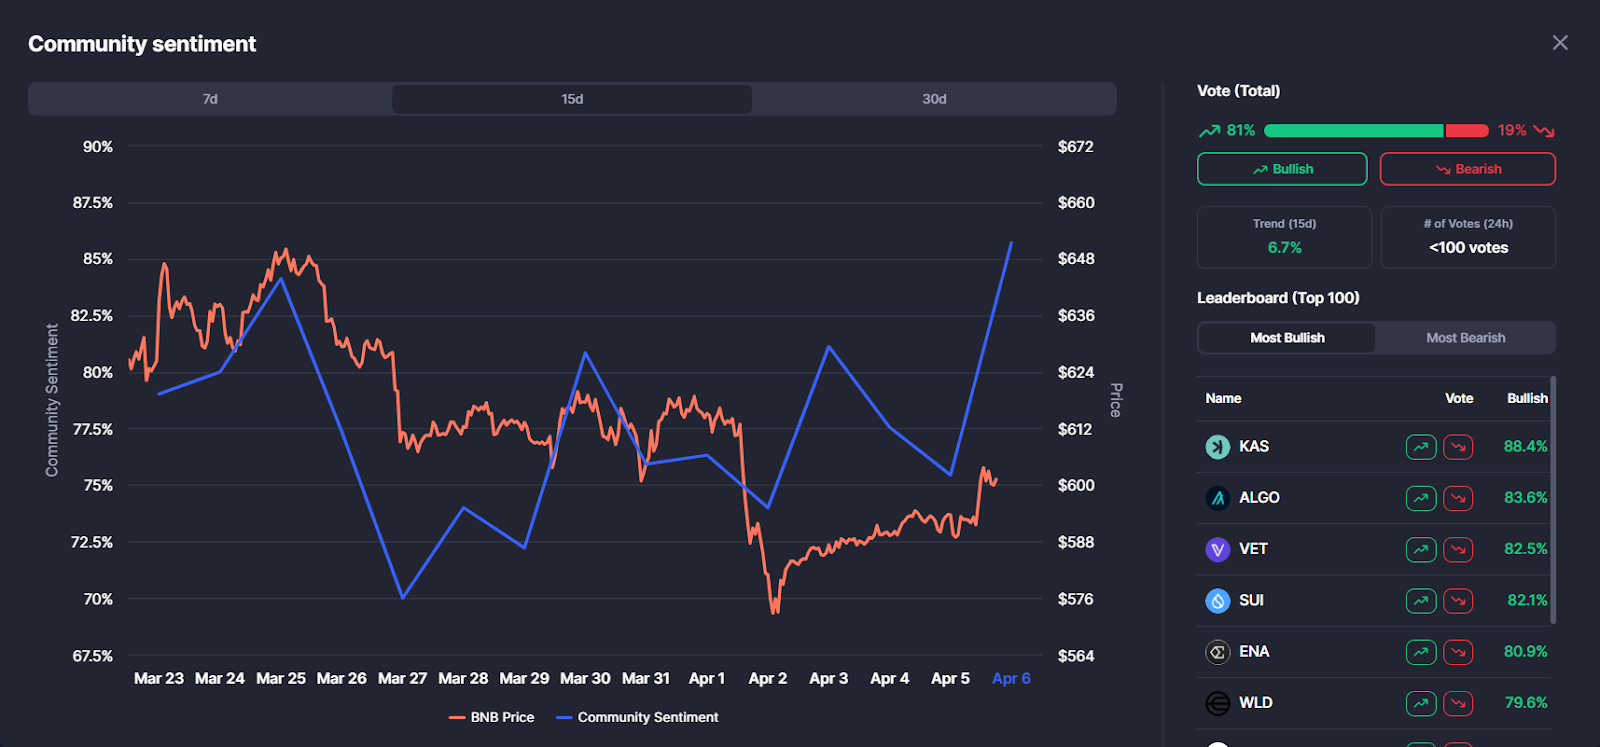The image size is (1600, 747).
Task: Click the WLD coin logo icon
Action: coord(1217,703)
